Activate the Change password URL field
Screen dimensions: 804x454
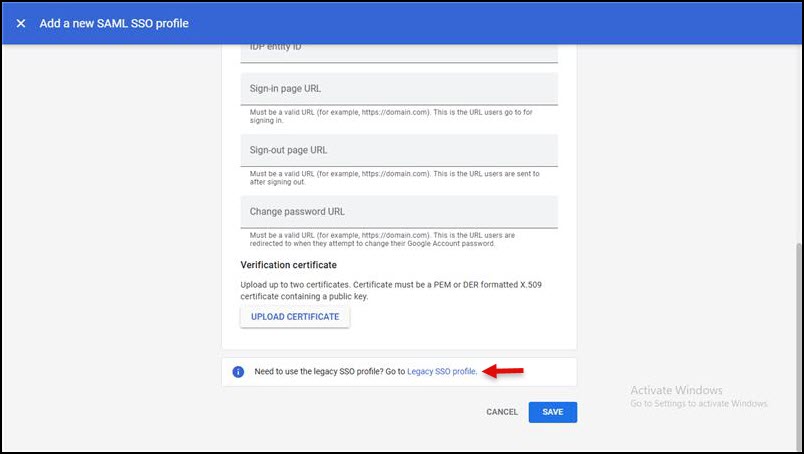(x=398, y=212)
